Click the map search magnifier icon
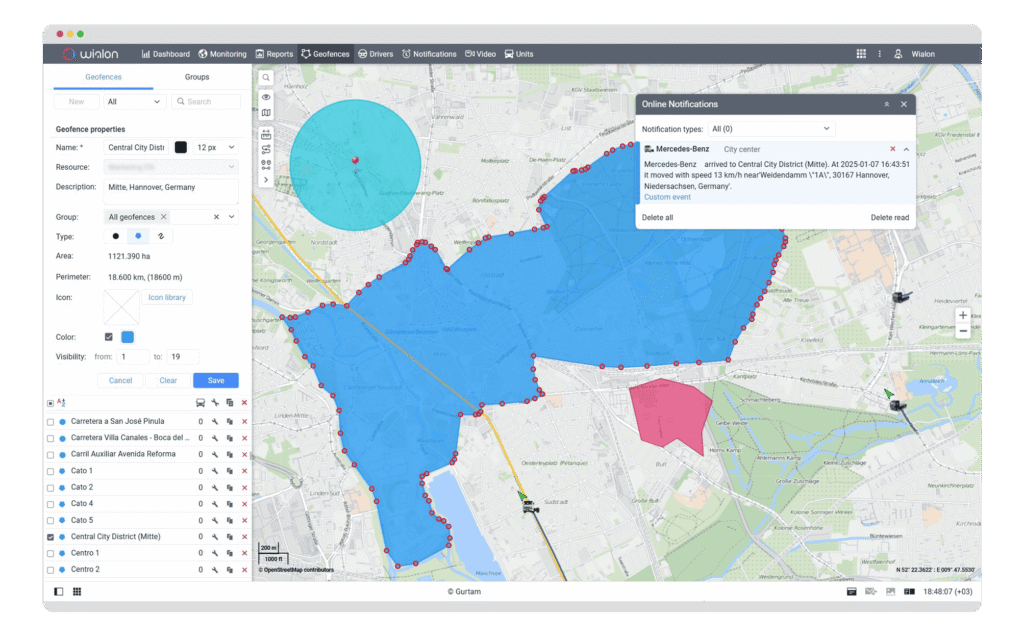Viewport: 1024px width, 643px height. click(266, 77)
